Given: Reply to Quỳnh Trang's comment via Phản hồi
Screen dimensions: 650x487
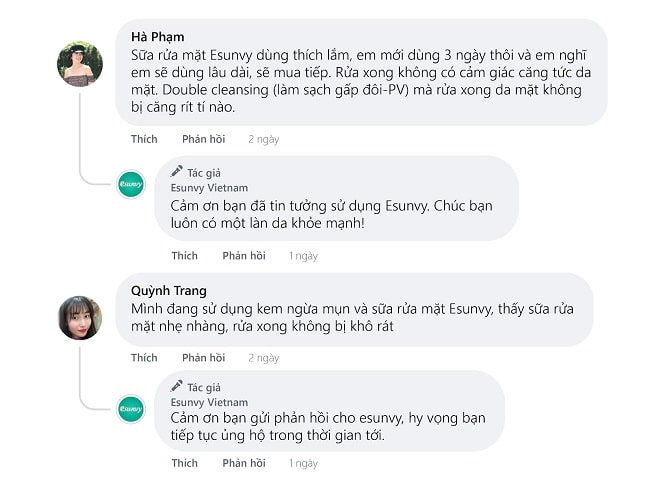Looking at the screenshot, I should (x=203, y=357).
